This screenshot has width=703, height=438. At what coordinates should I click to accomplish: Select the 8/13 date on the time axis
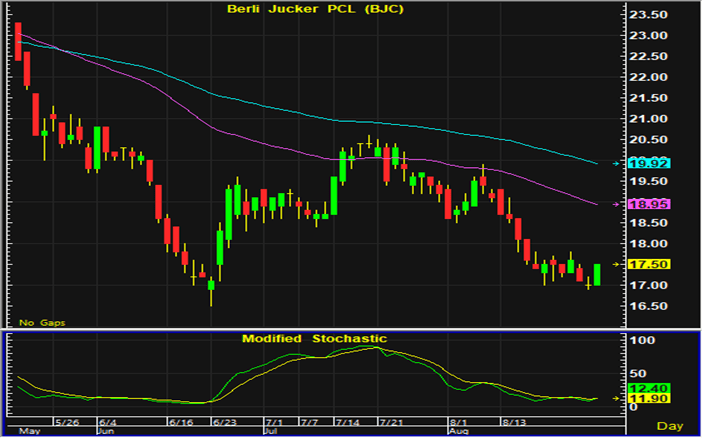(516, 422)
